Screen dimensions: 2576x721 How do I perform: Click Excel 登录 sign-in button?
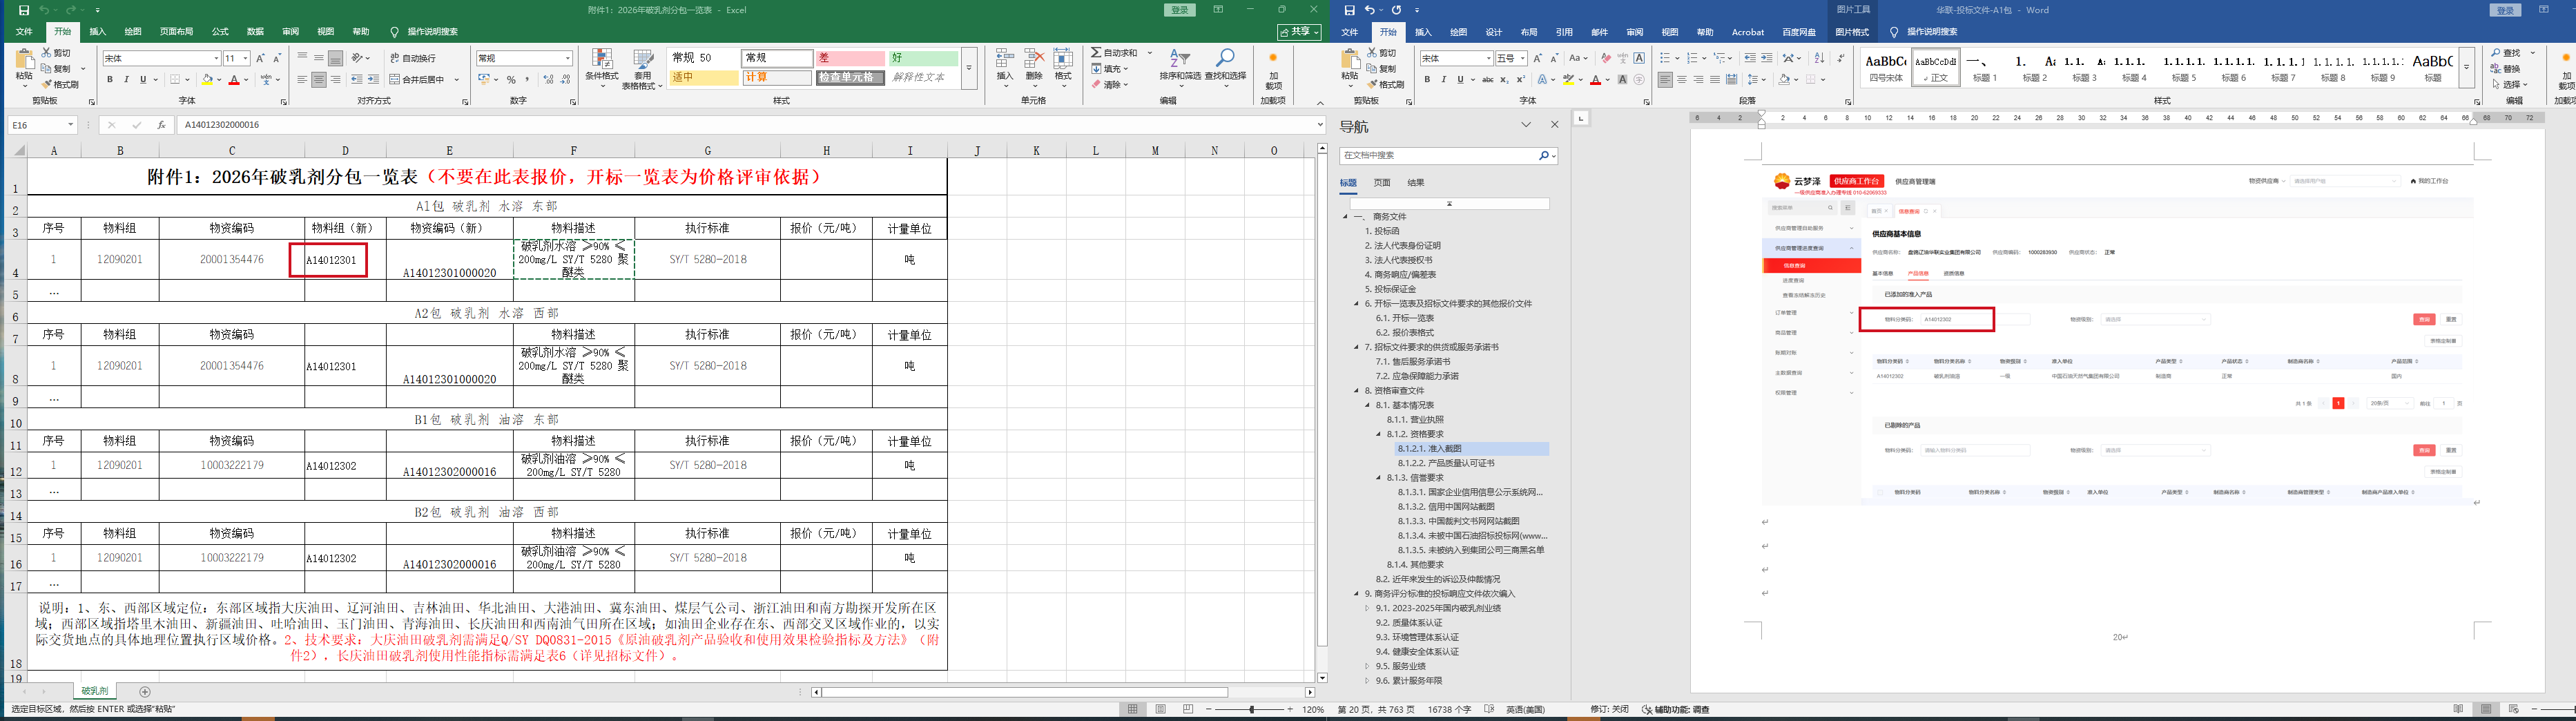pos(1180,10)
